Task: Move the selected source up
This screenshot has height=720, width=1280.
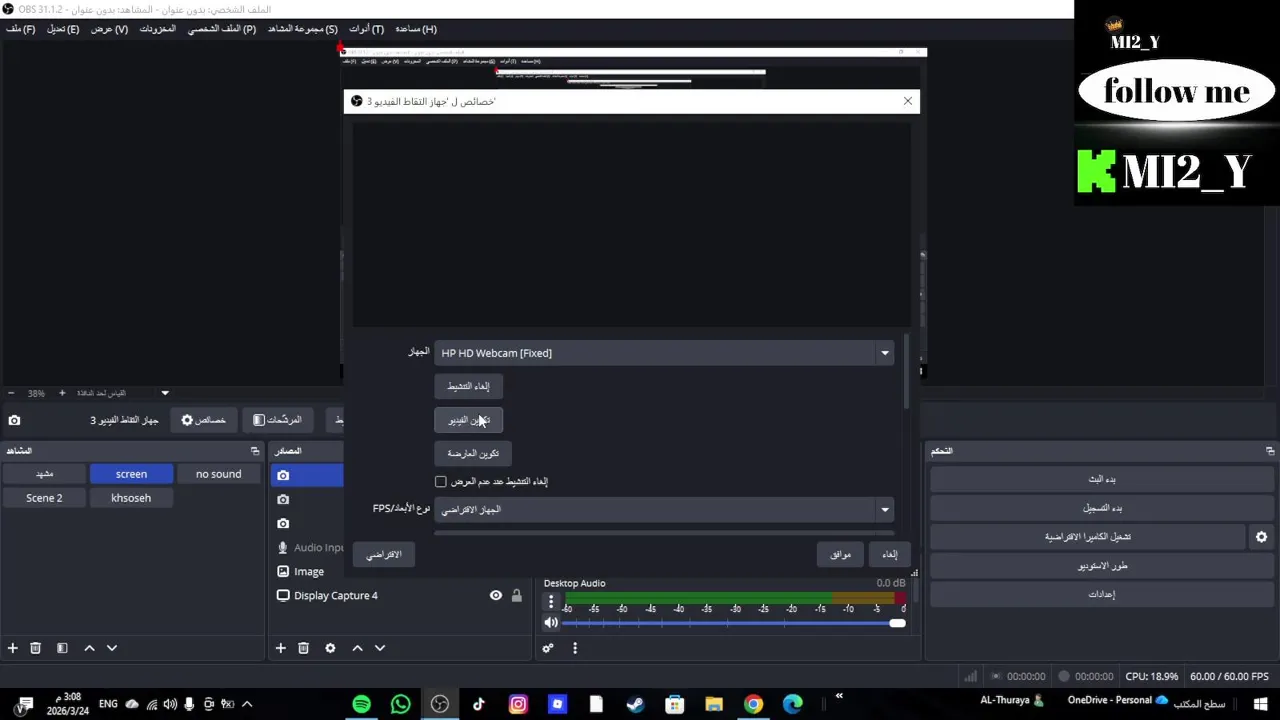Action: tap(357, 648)
